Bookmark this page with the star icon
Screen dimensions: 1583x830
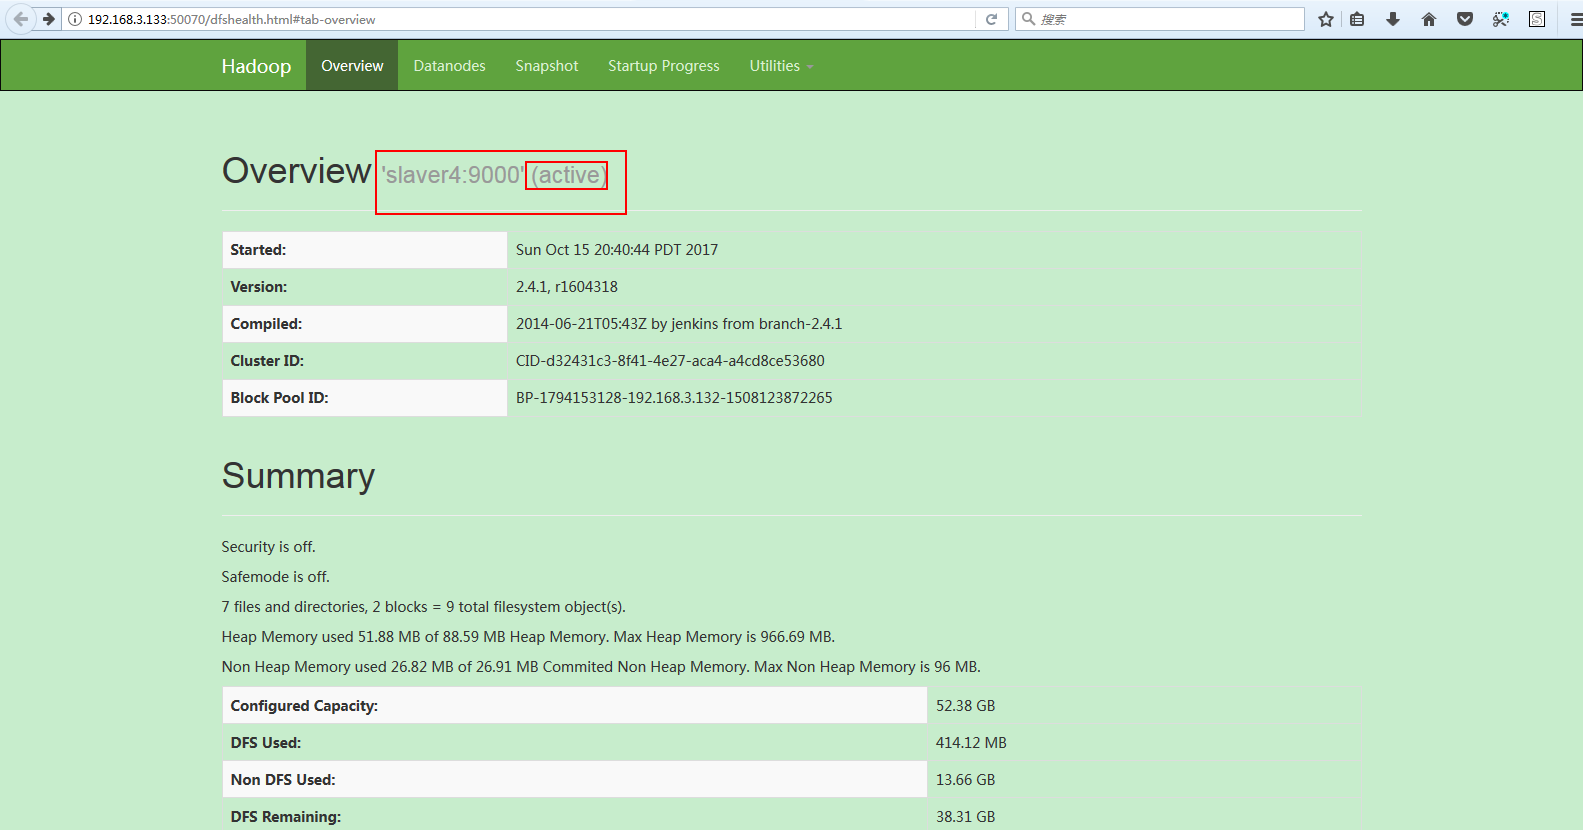1326,19
